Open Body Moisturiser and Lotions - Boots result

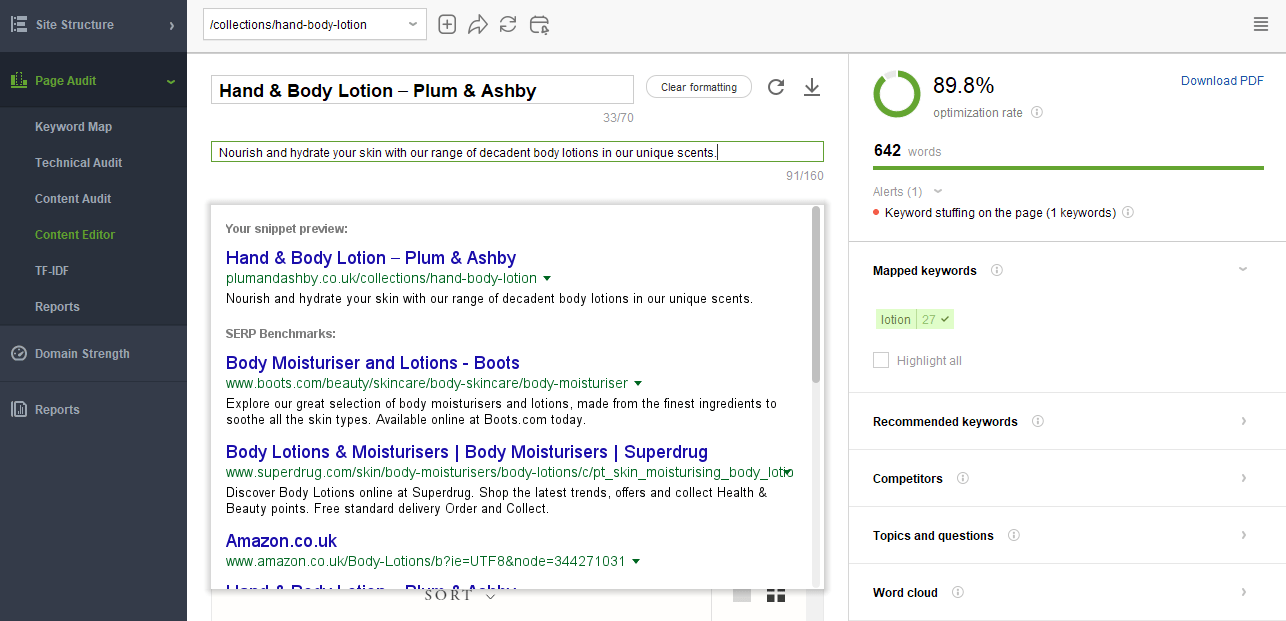373,363
